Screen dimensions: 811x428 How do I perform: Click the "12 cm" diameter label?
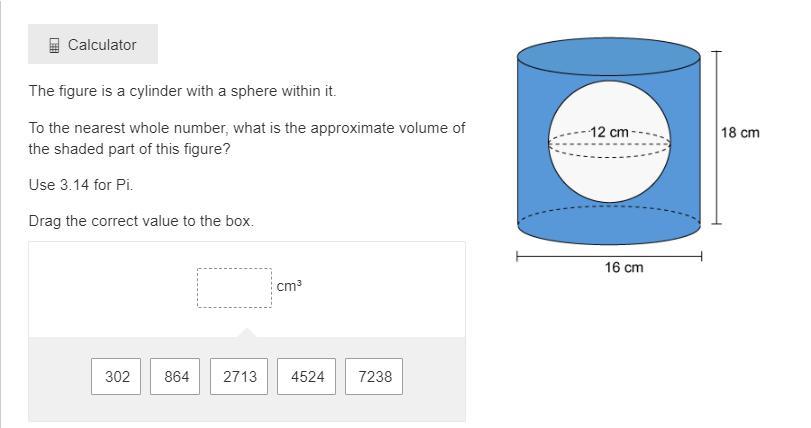(609, 132)
